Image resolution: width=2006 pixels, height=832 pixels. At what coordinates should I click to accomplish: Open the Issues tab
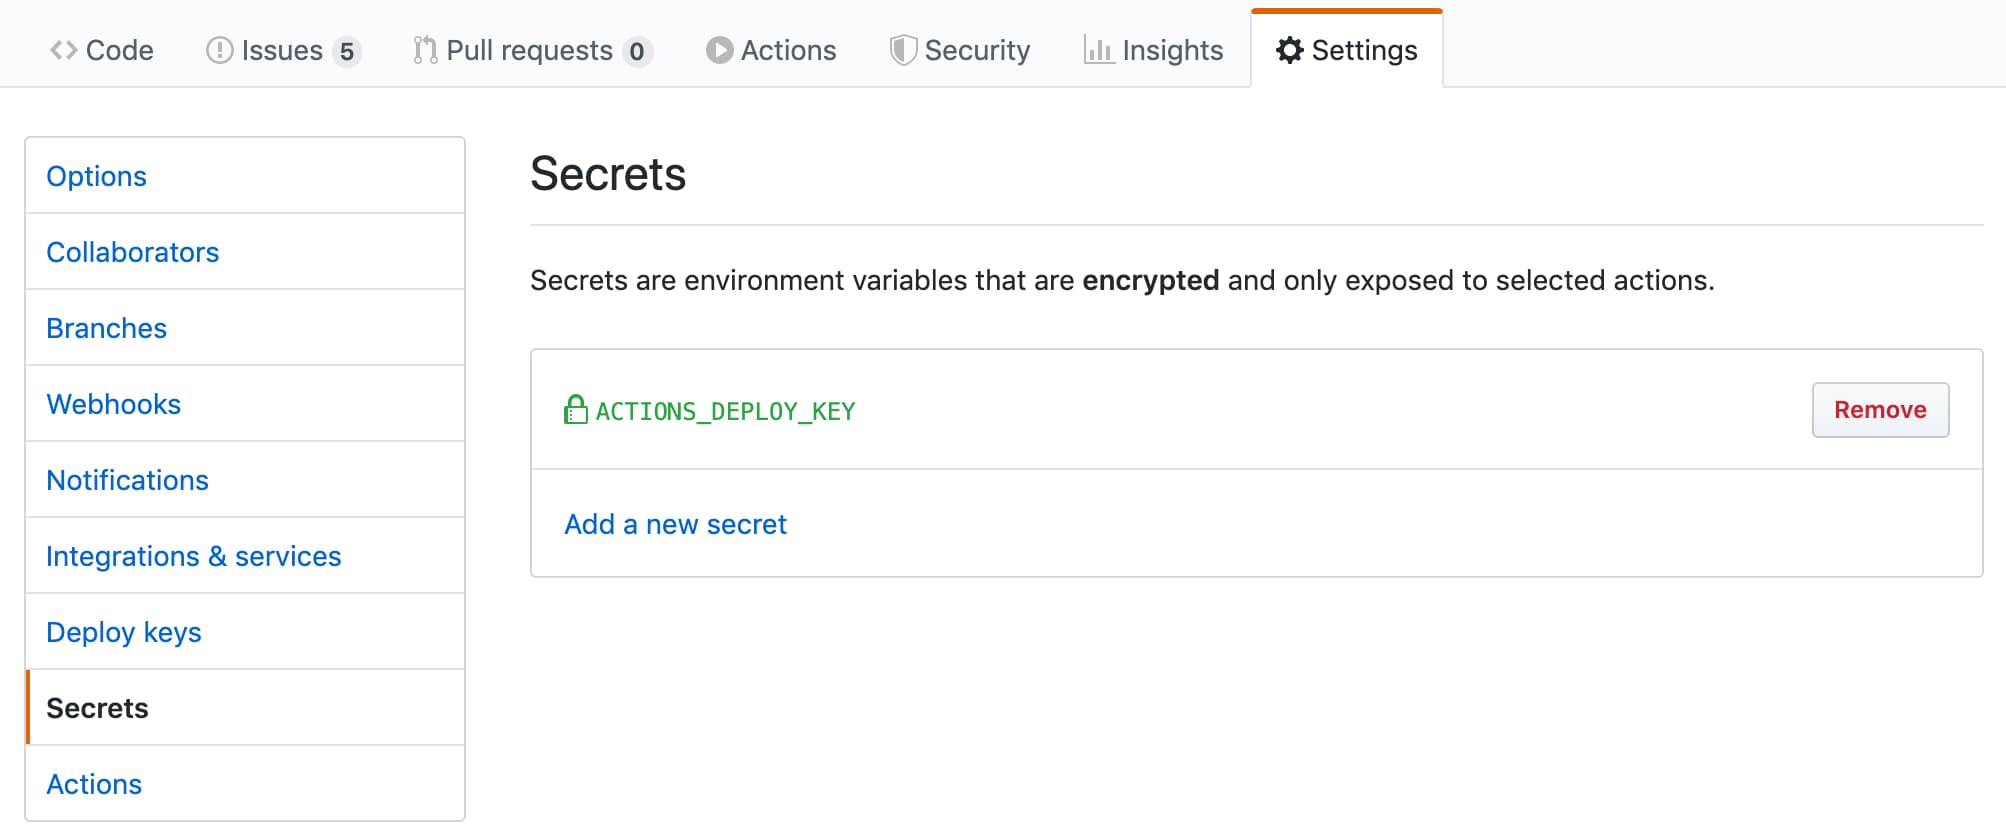(282, 50)
